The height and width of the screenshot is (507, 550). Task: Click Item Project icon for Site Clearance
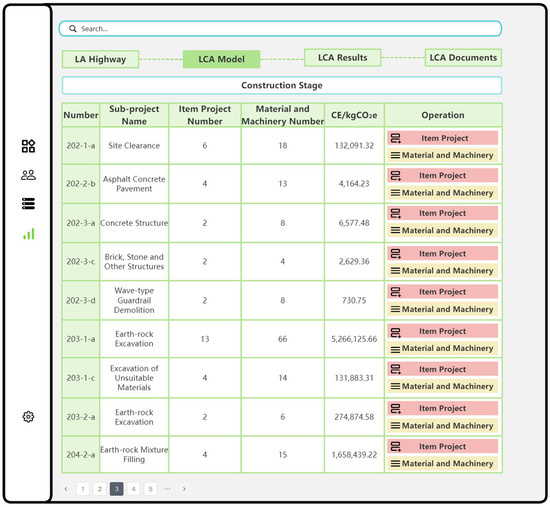tap(396, 138)
